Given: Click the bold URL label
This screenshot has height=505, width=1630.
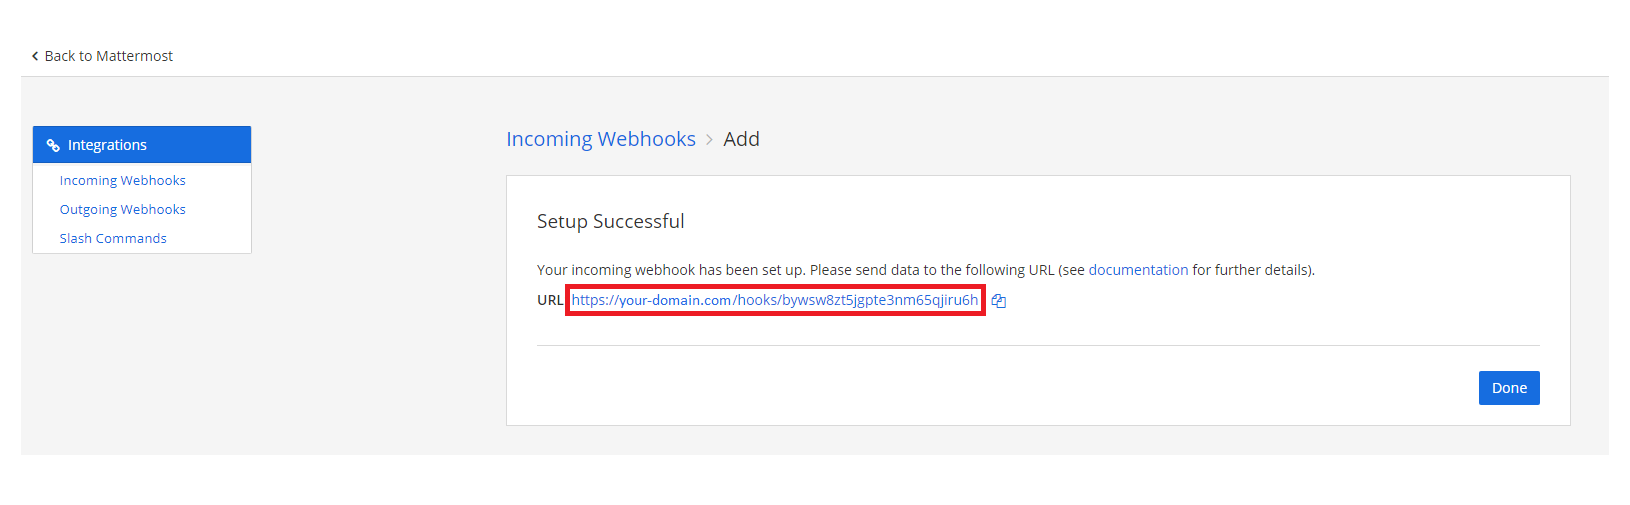Looking at the screenshot, I should [550, 300].
